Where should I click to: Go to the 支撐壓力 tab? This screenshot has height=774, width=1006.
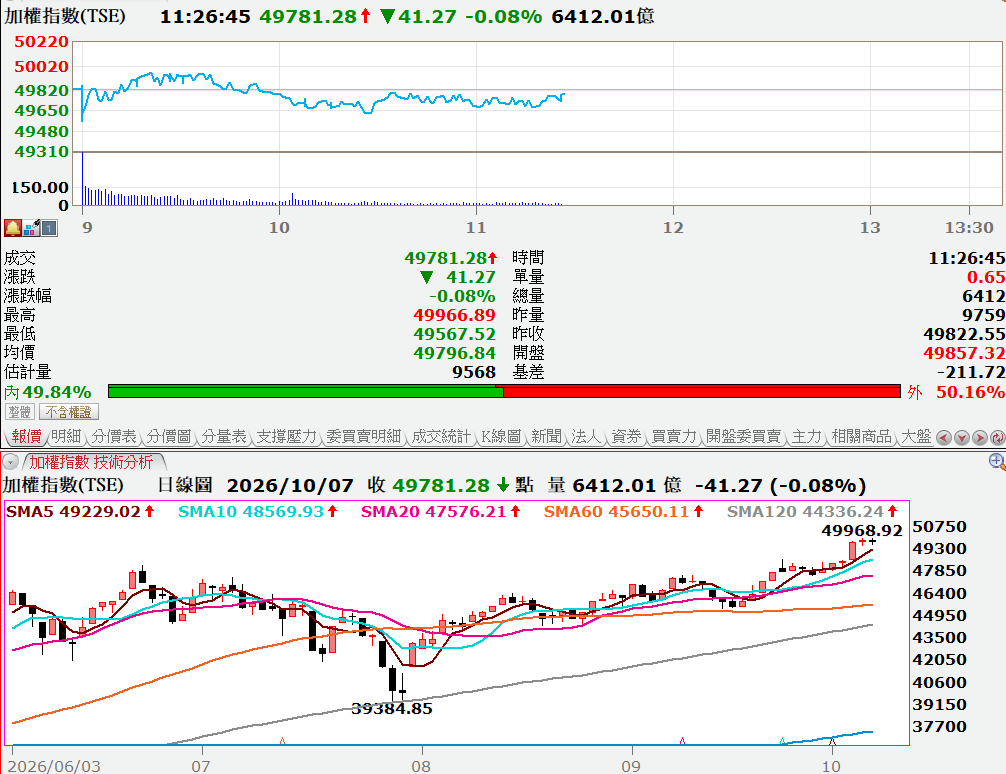pos(287,436)
